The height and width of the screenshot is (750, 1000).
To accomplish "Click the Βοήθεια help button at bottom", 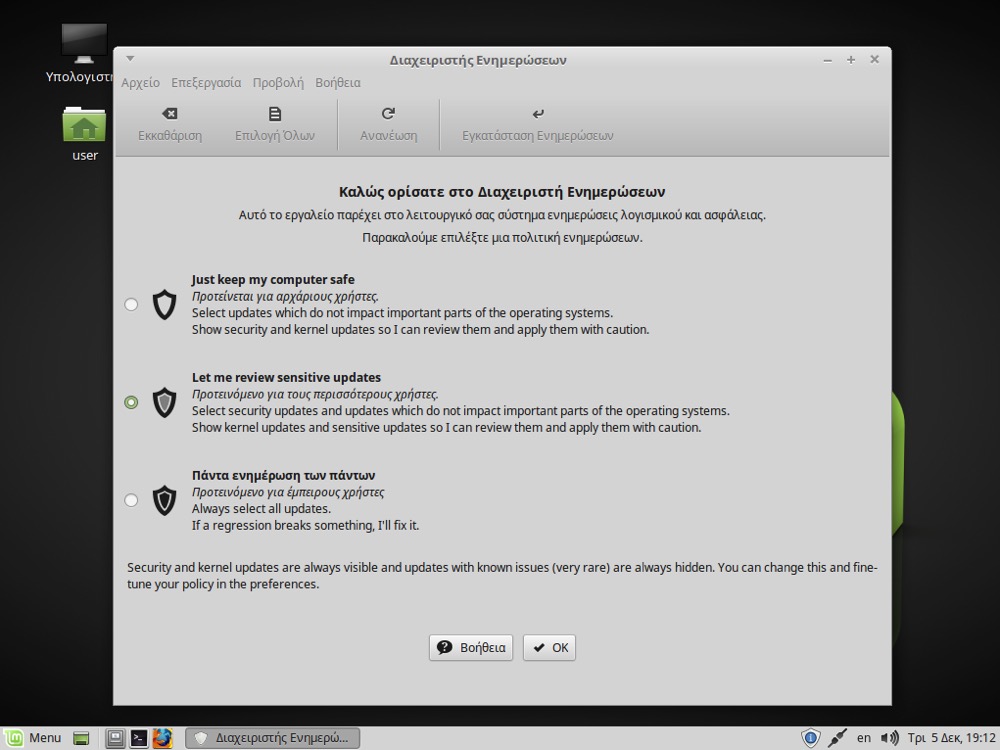I will click(471, 647).
